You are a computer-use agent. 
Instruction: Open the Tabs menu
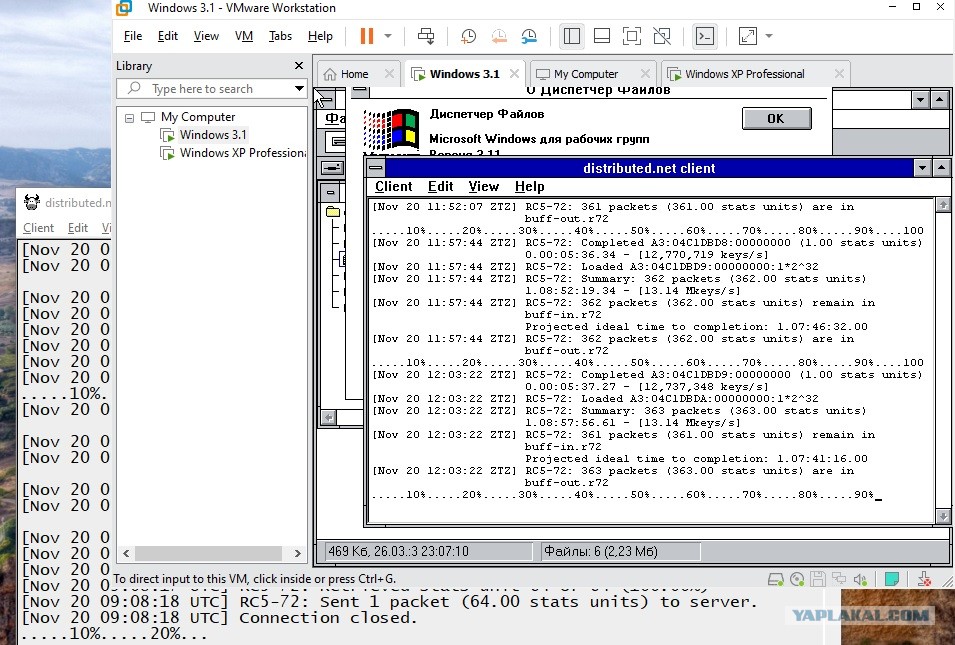pos(280,36)
